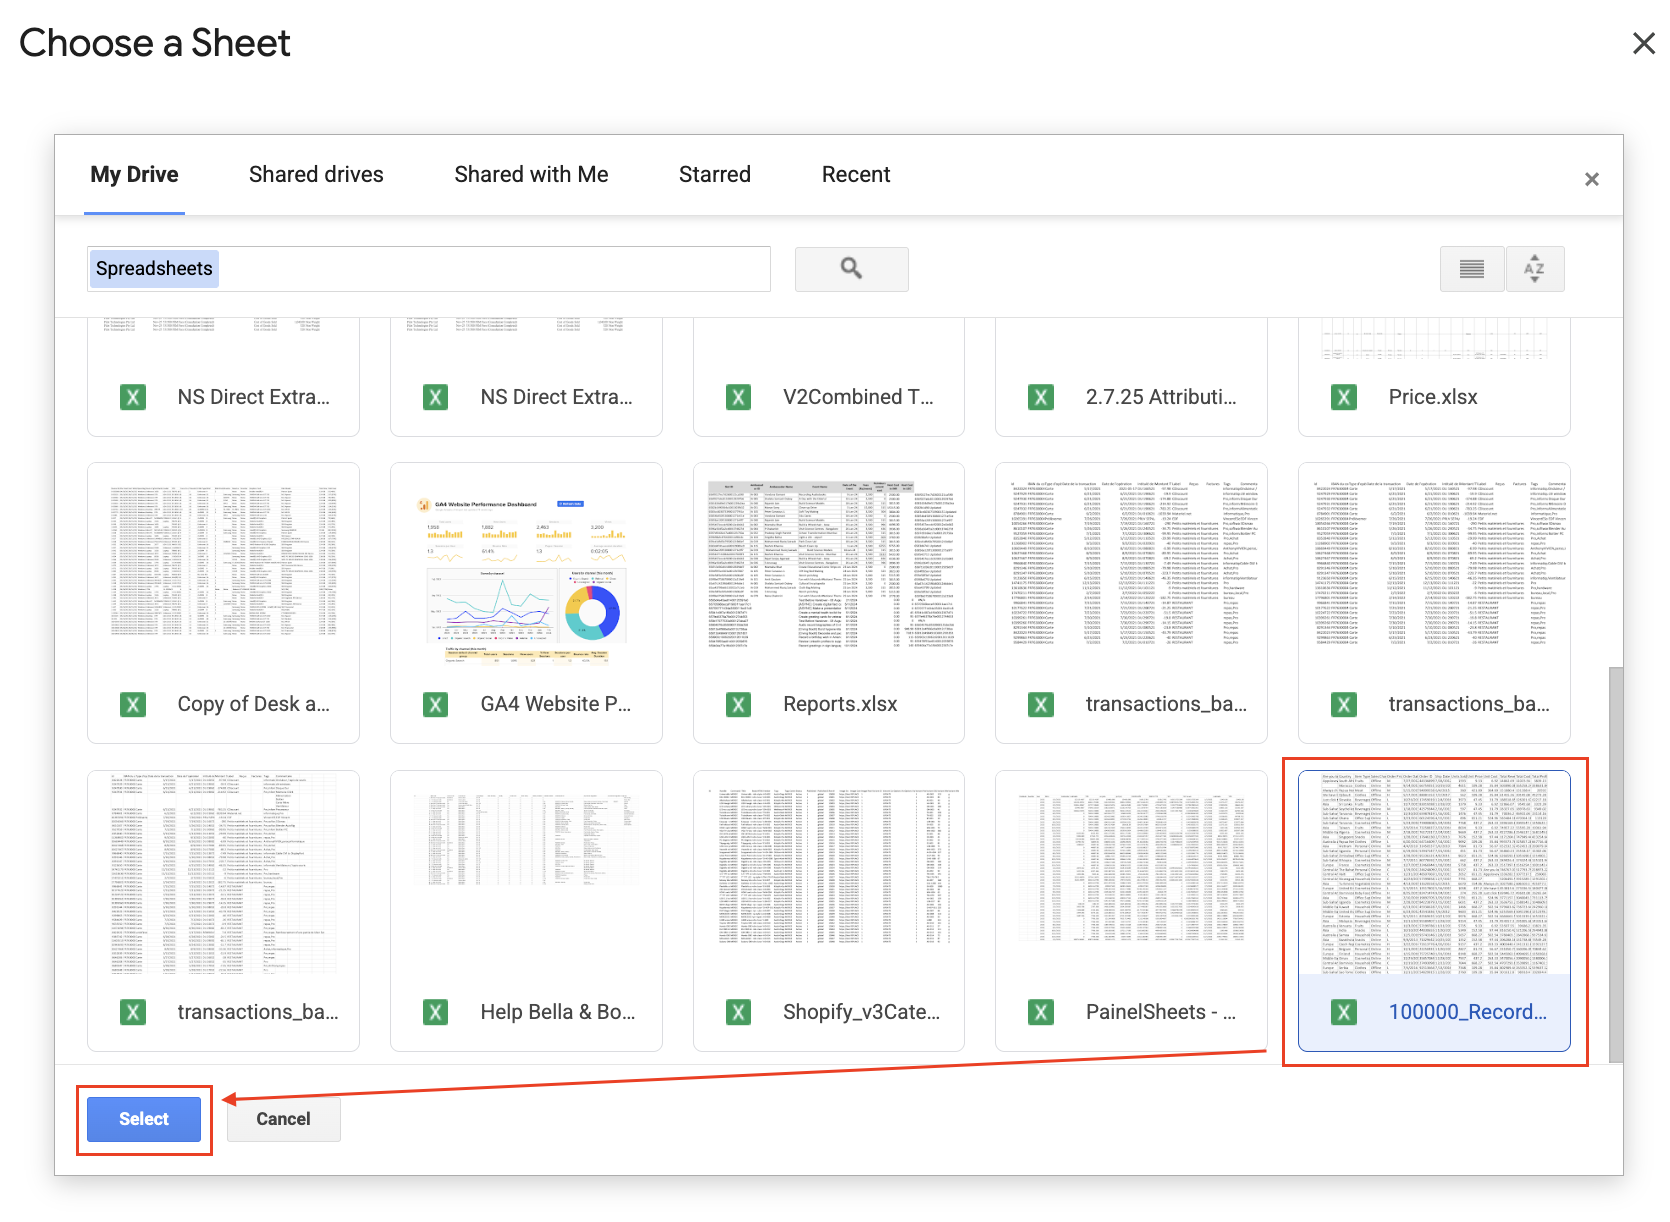Click the Spreadsheets filter search field
1670x1222 pixels.
(x=490, y=269)
